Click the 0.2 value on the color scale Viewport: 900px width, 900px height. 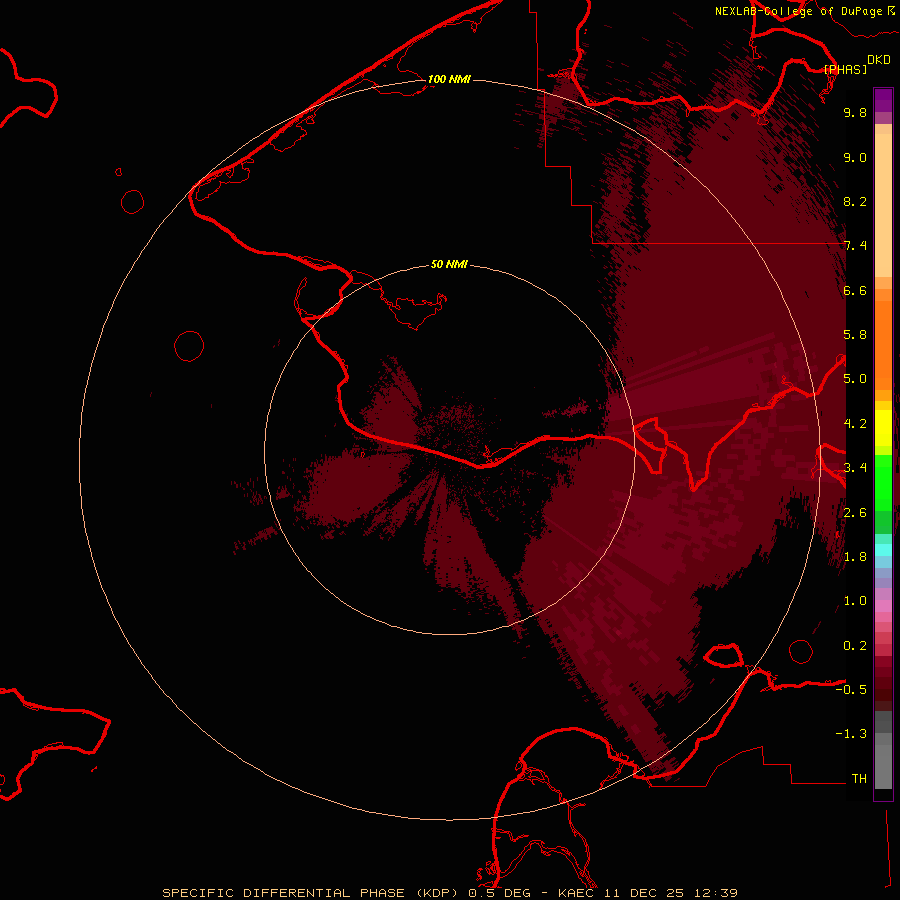point(855,646)
